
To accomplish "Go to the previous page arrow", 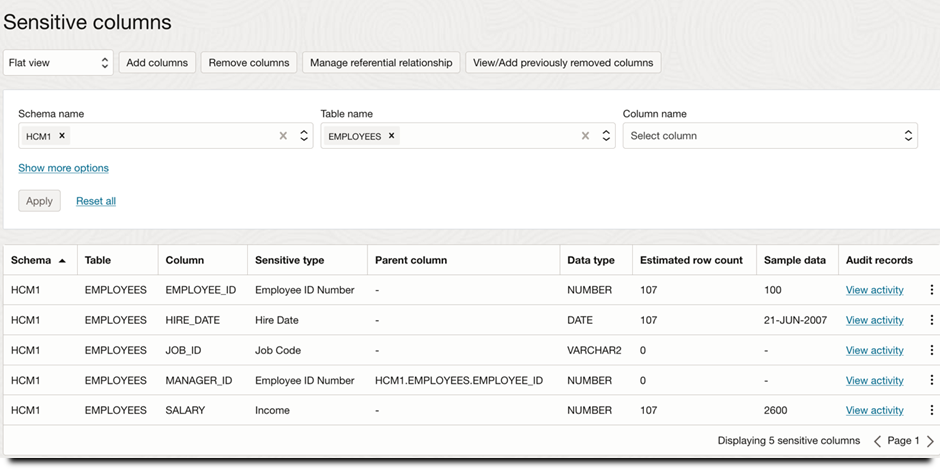I will tap(877, 441).
